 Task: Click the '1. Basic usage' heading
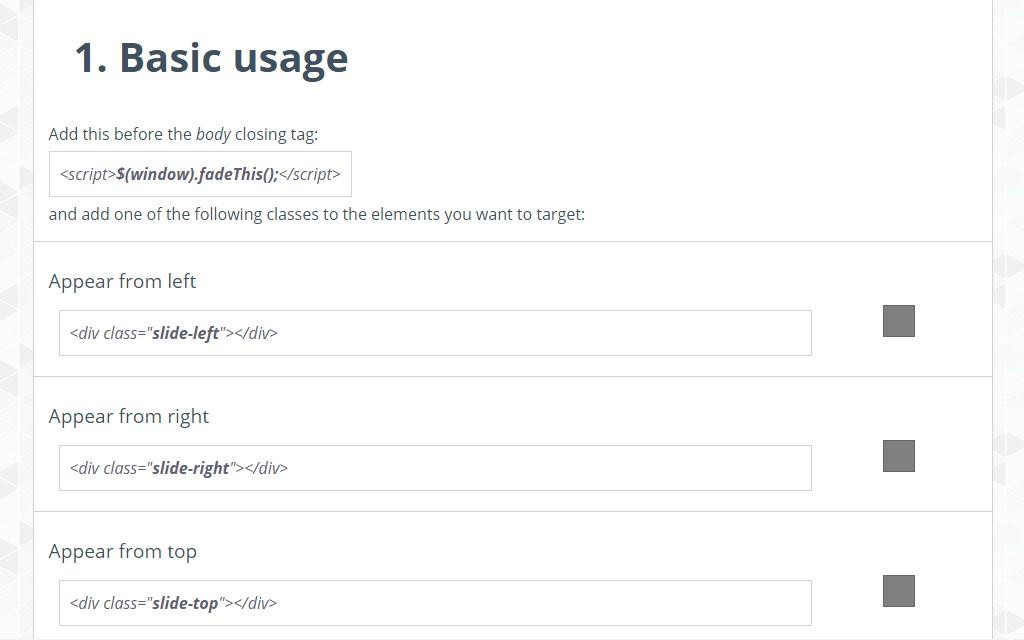click(x=211, y=58)
